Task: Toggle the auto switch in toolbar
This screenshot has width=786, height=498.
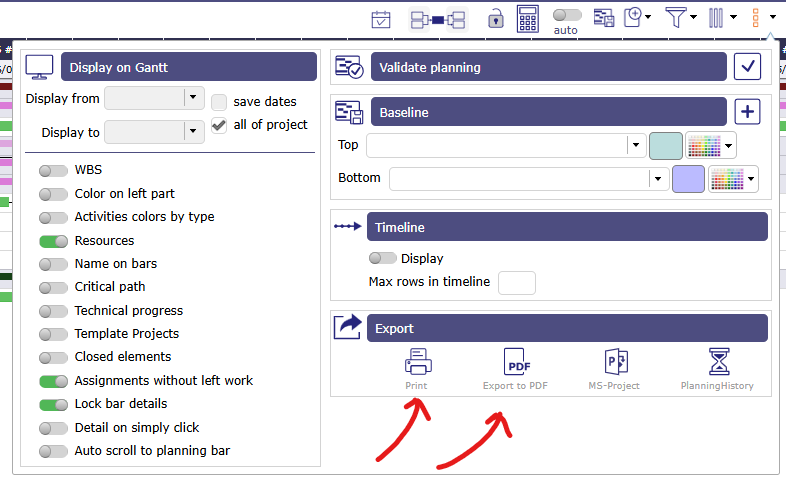Action: pos(566,15)
